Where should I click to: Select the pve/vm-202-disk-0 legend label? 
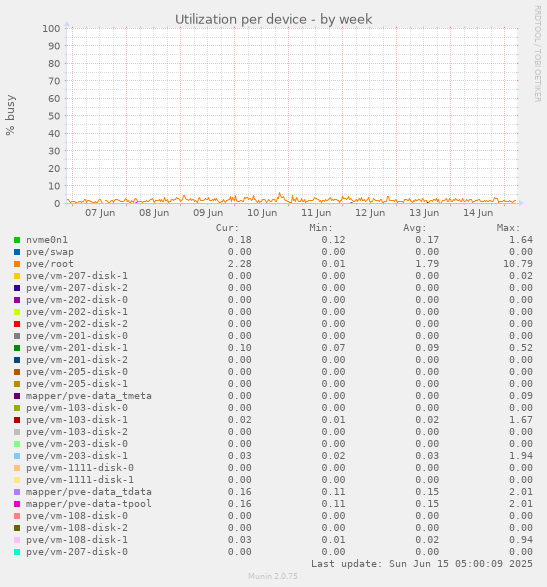pos(77,299)
